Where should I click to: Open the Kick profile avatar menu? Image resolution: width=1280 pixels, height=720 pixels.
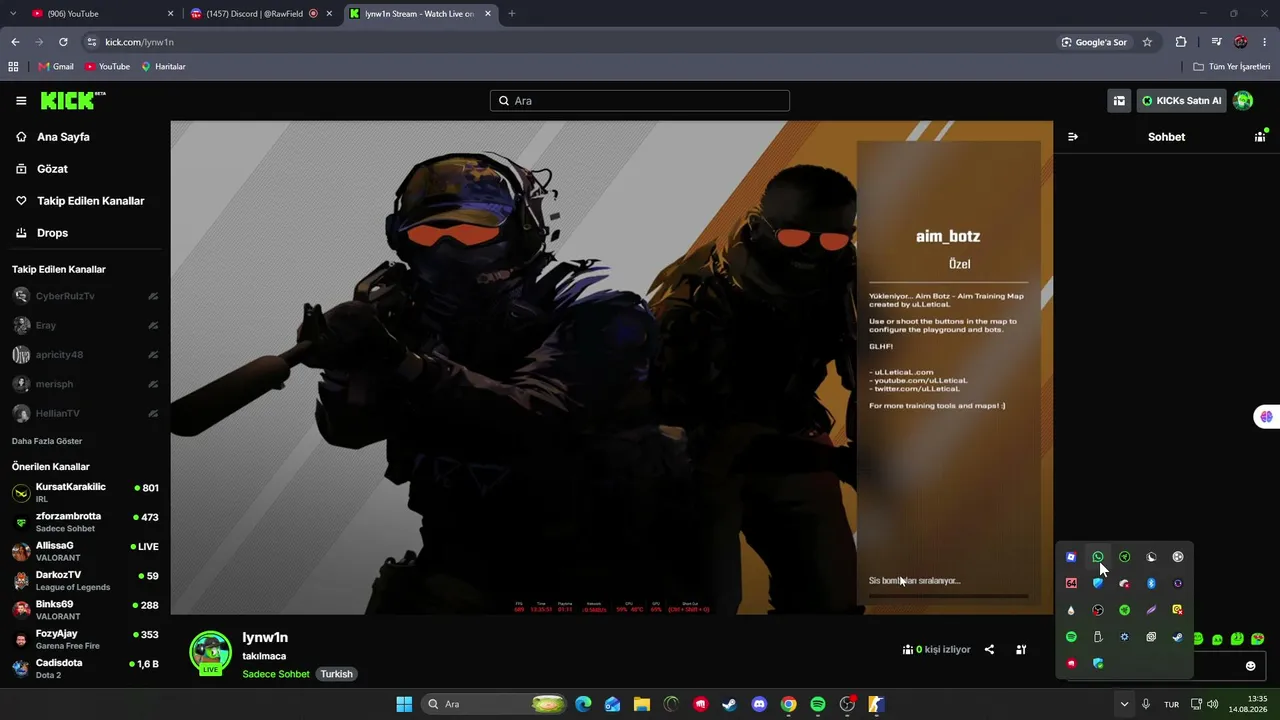point(1243,101)
